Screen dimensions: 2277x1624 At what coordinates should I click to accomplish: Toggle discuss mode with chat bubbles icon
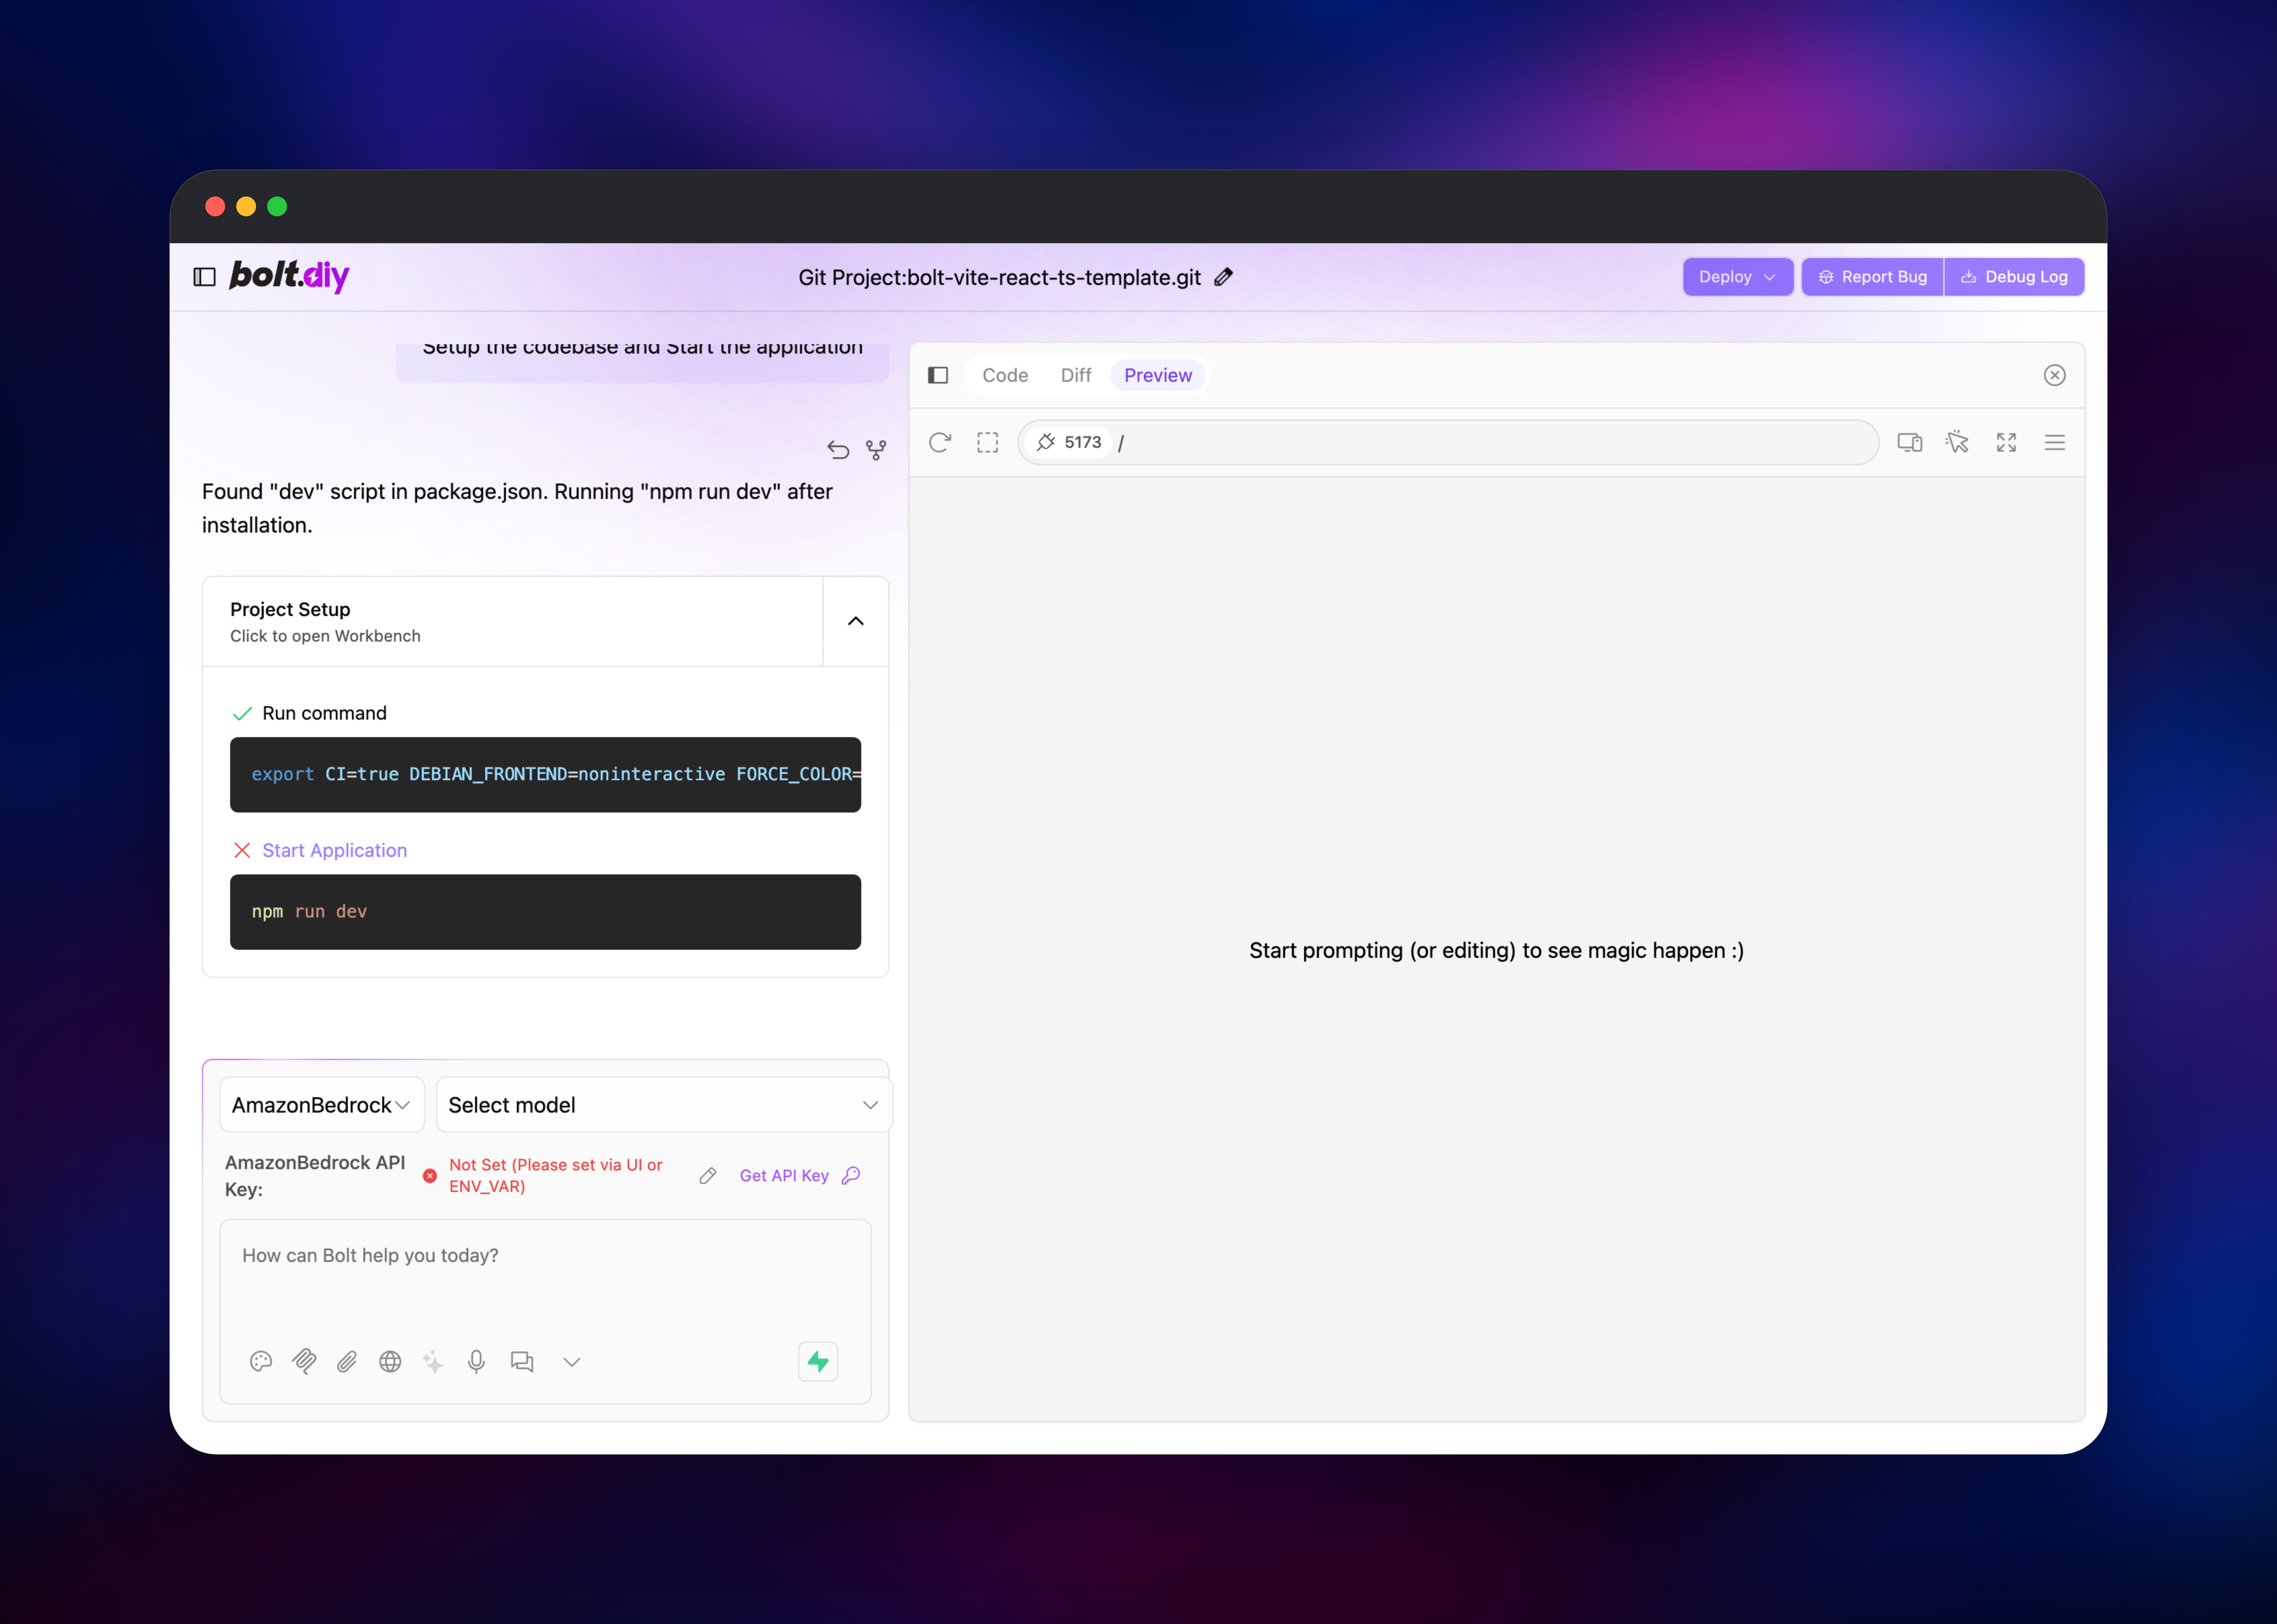[x=522, y=1362]
